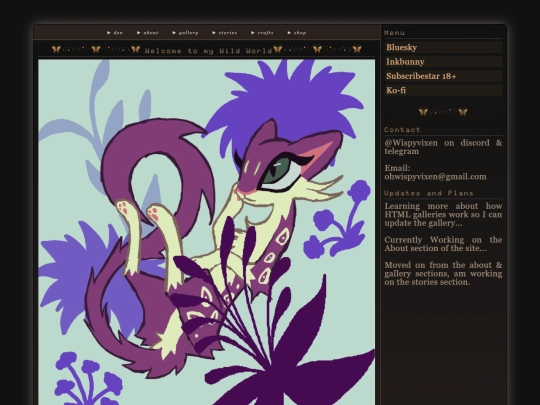
Task: Click the arrow icon beside shop
Action: (289, 33)
